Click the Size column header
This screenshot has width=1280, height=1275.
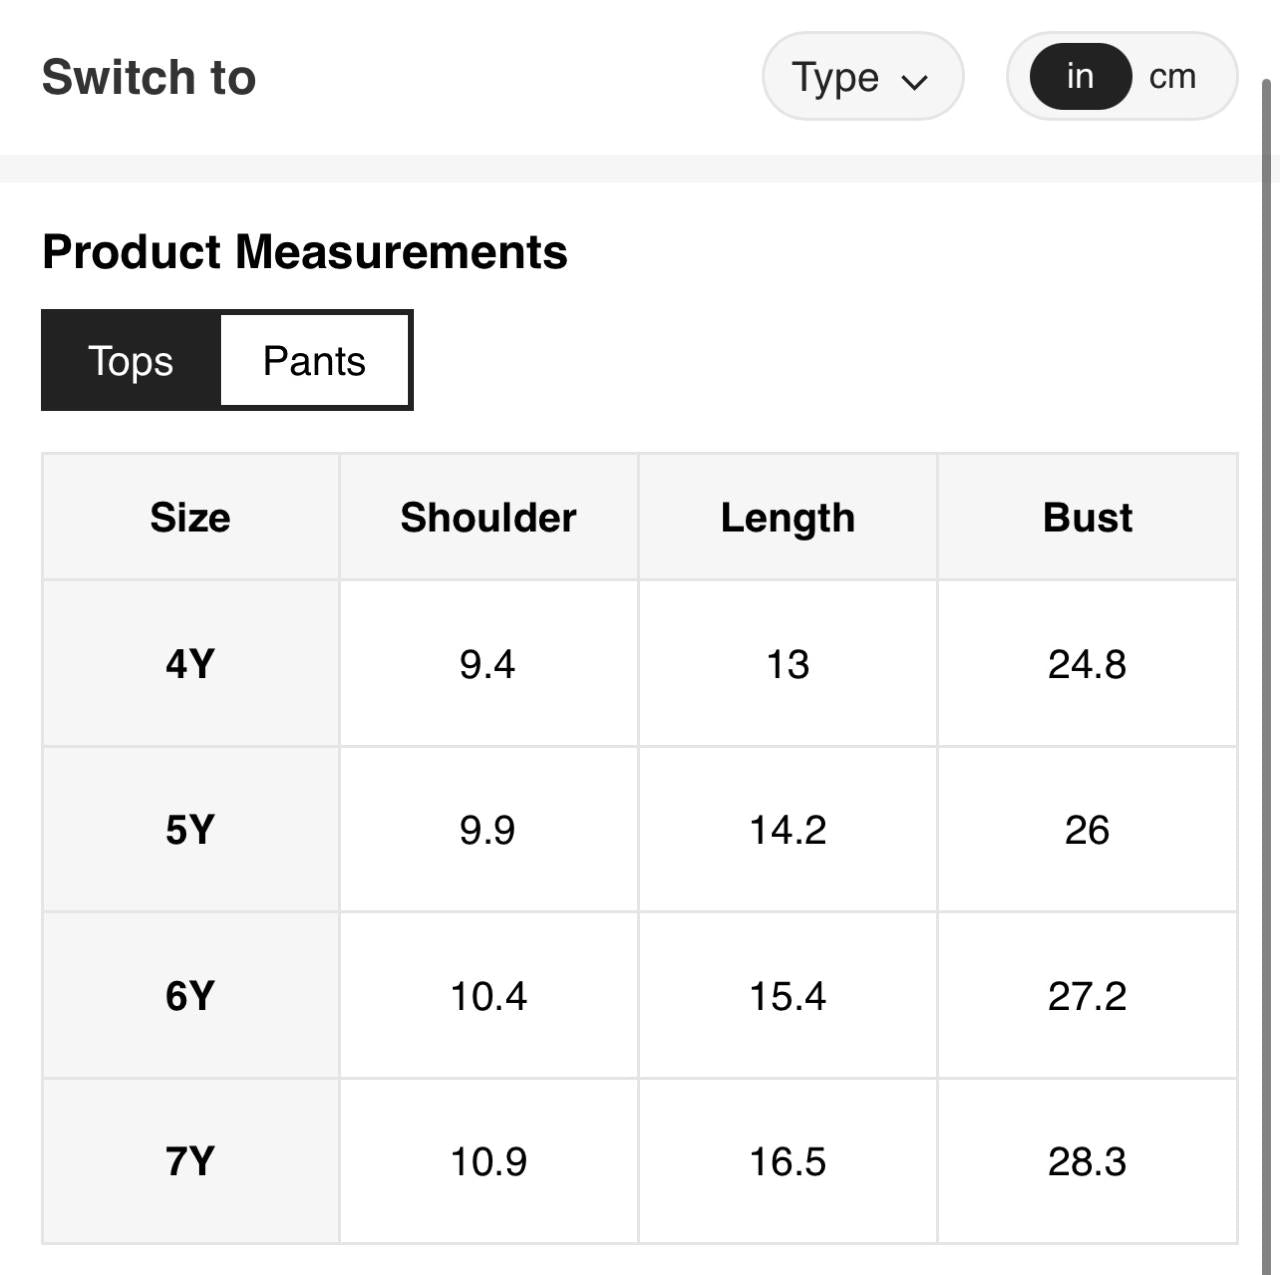tap(190, 517)
